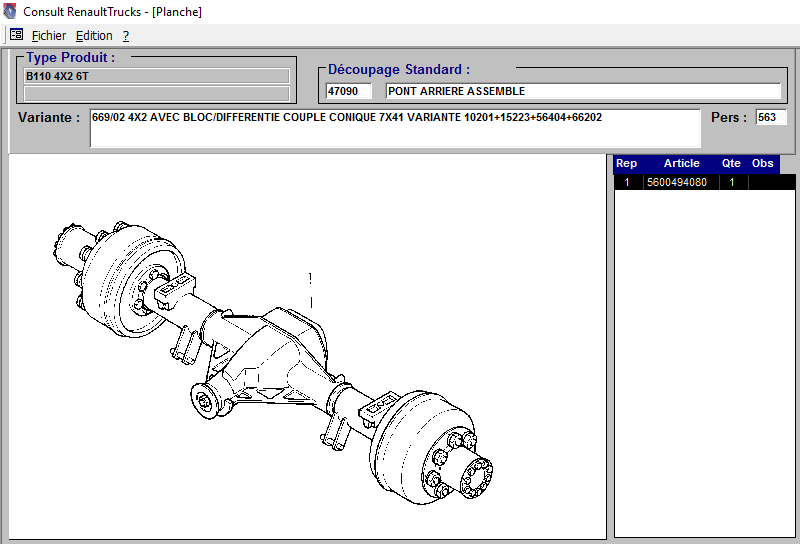800x544 pixels.
Task: Click the Qte column header
Action: [x=732, y=164]
